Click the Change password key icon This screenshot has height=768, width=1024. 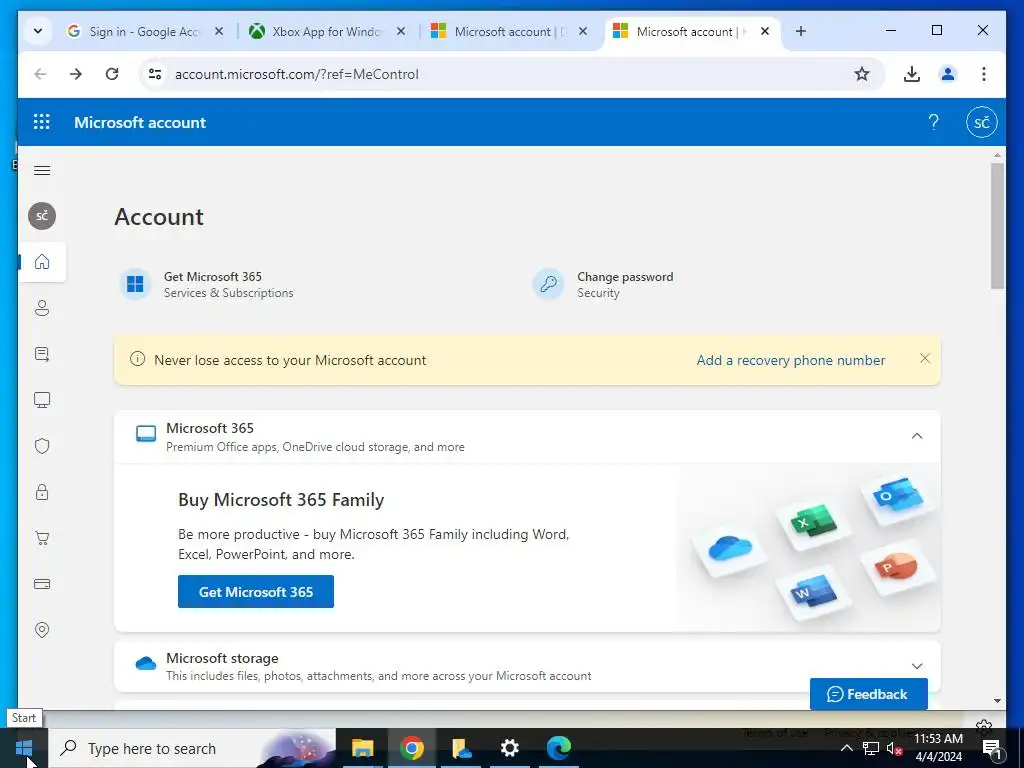pos(549,284)
